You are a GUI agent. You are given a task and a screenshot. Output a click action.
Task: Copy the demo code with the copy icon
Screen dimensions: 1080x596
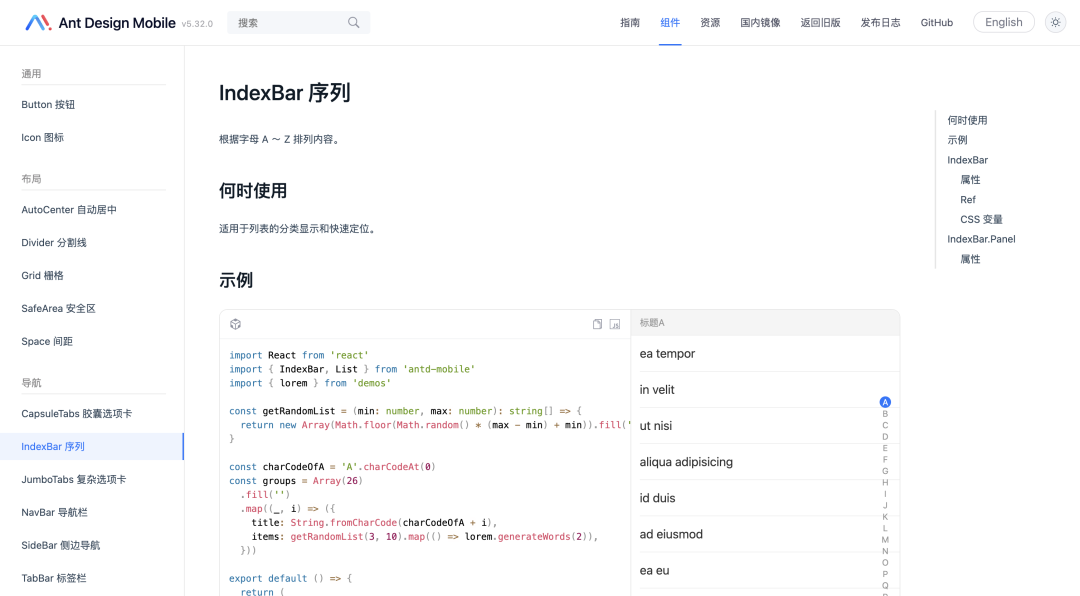click(x=597, y=324)
